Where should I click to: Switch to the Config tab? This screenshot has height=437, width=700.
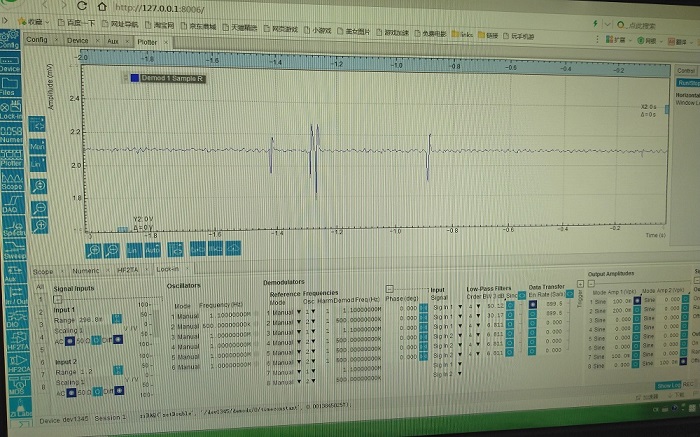[37, 39]
